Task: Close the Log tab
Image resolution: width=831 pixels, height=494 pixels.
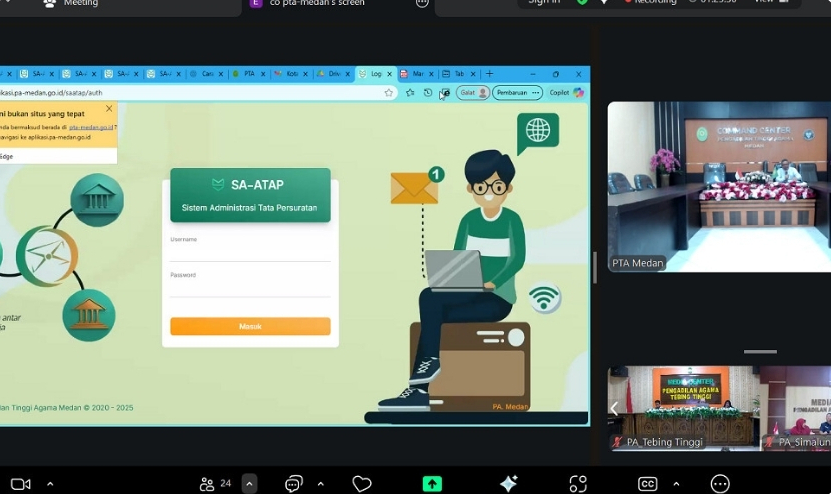Action: pyautogui.click(x=390, y=74)
